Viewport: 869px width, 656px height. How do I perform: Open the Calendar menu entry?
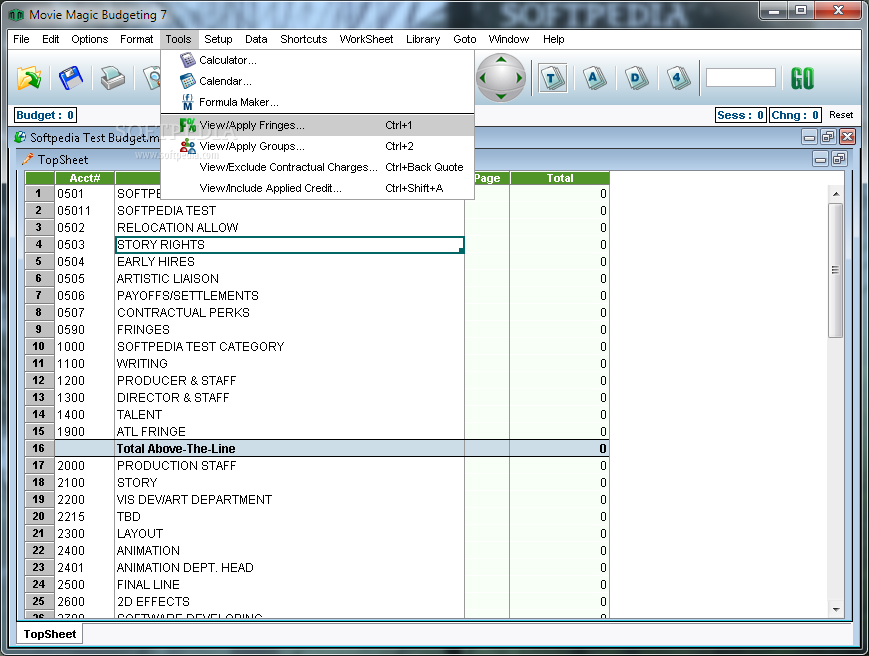[x=317, y=81]
